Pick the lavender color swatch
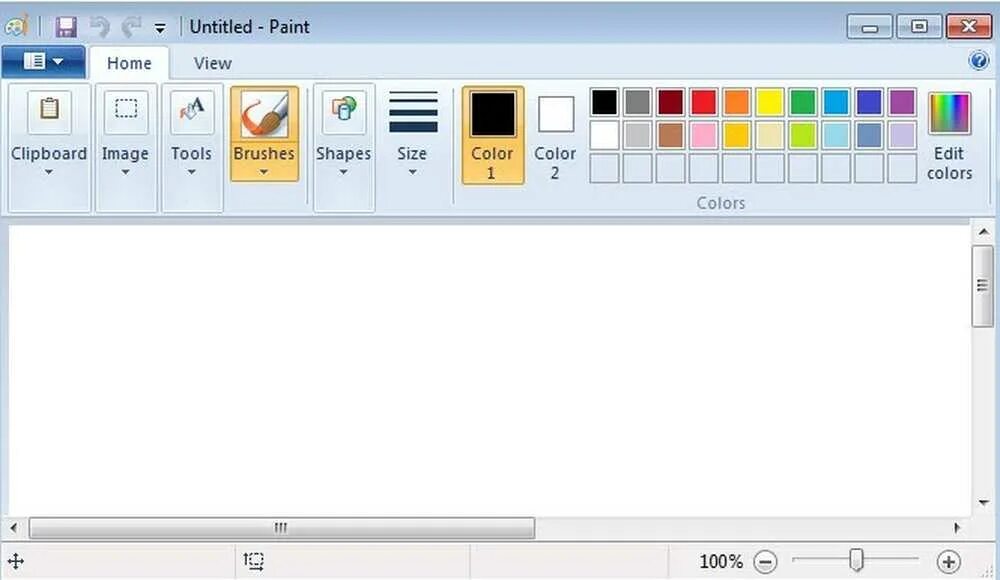 click(902, 135)
